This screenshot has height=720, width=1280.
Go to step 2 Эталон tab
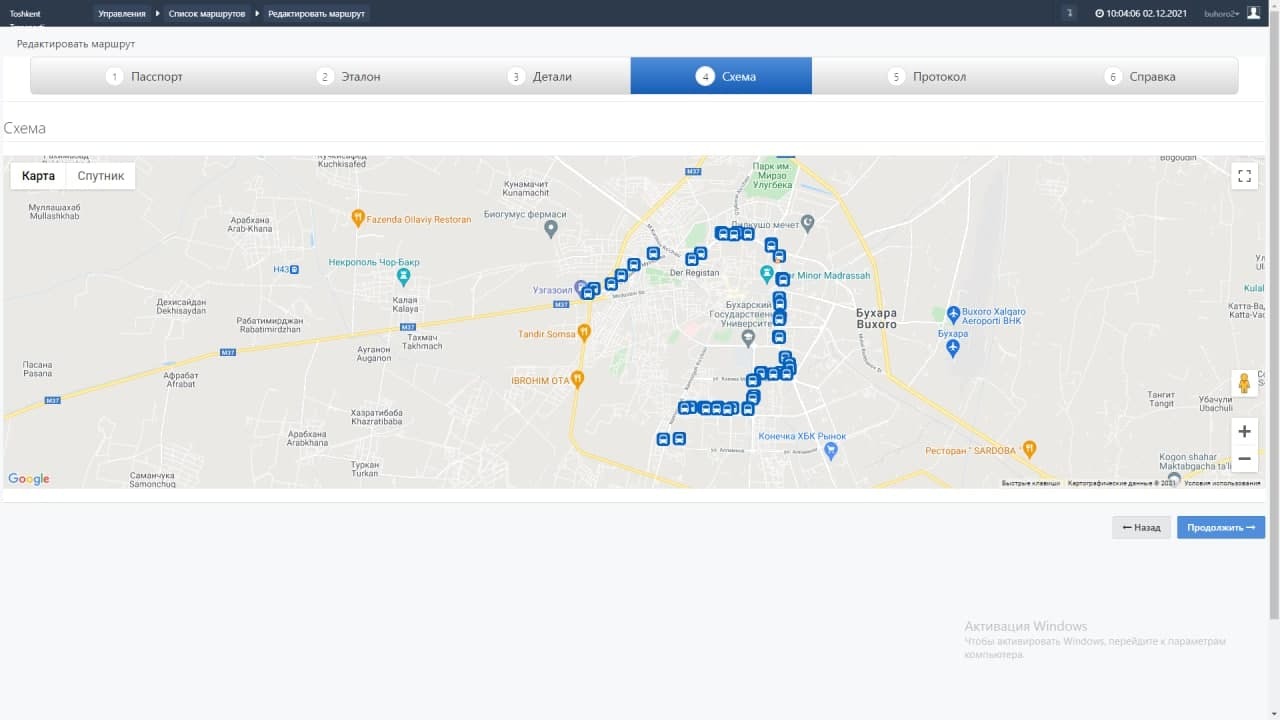[349, 76]
